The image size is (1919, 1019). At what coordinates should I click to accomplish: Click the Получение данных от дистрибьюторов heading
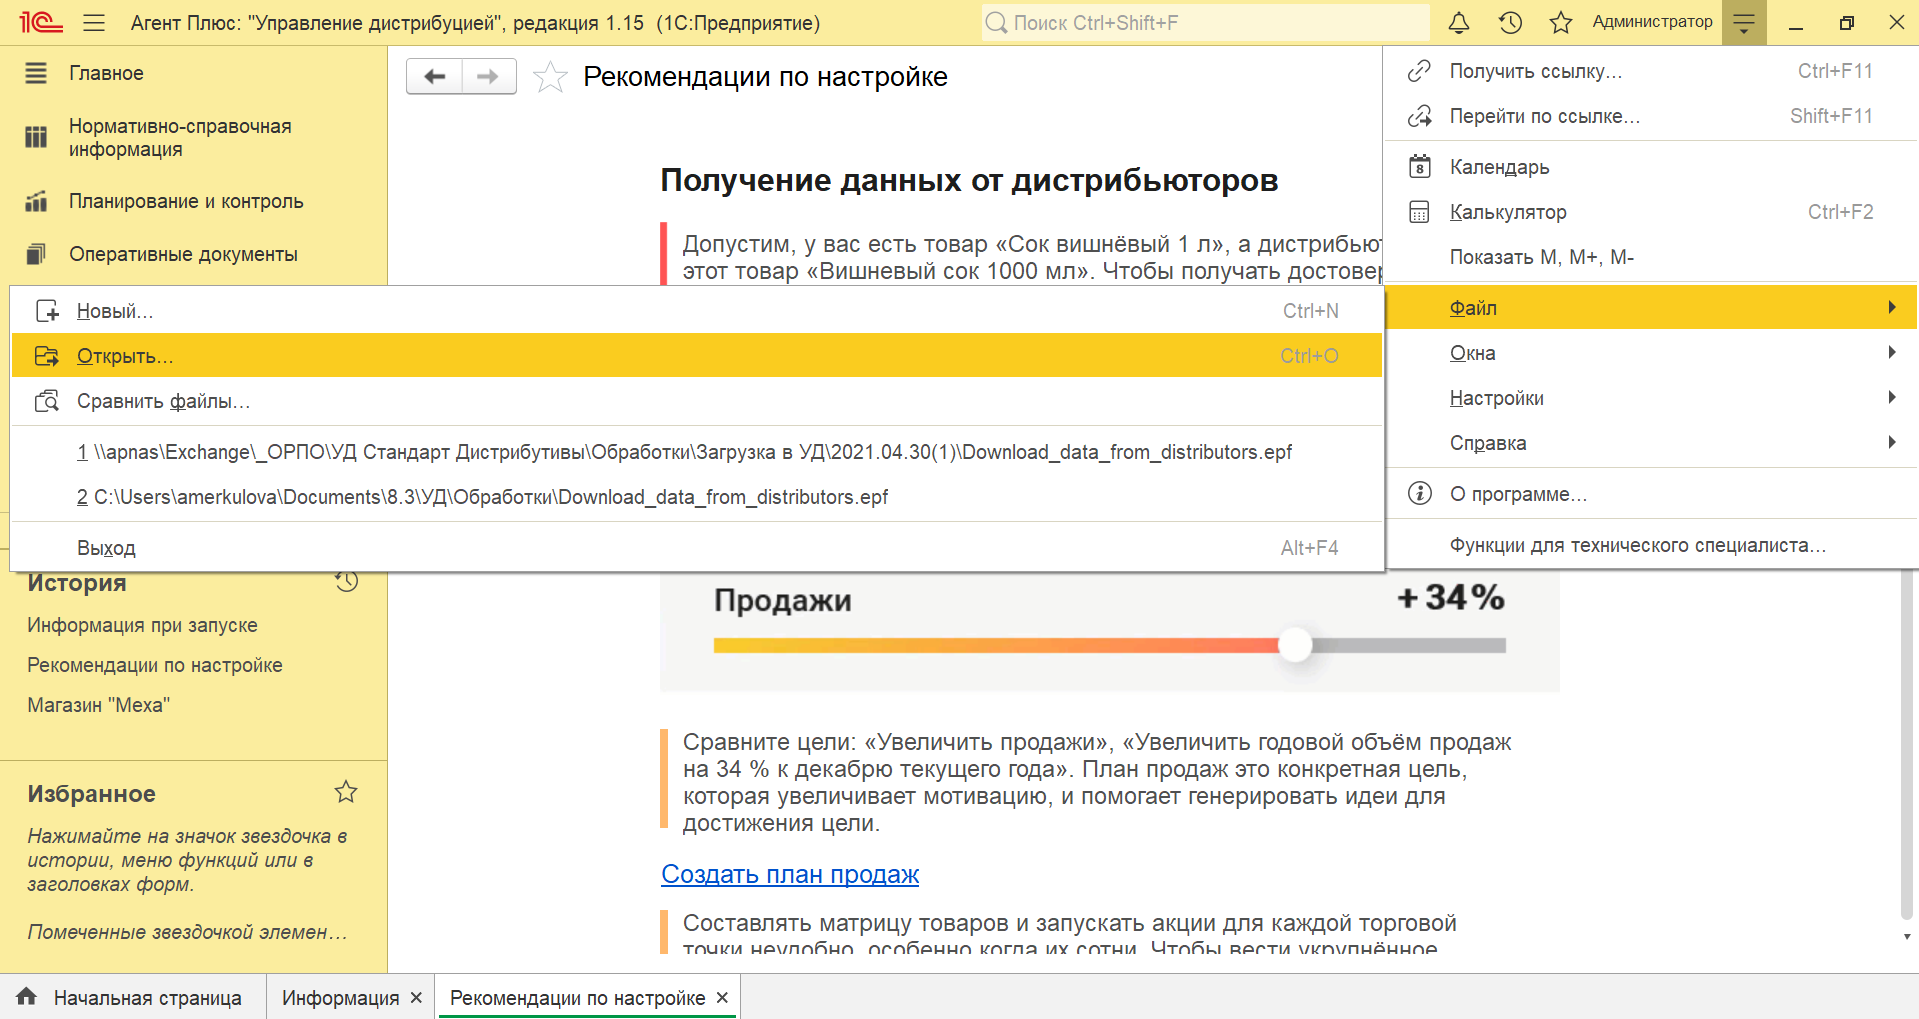[969, 180]
